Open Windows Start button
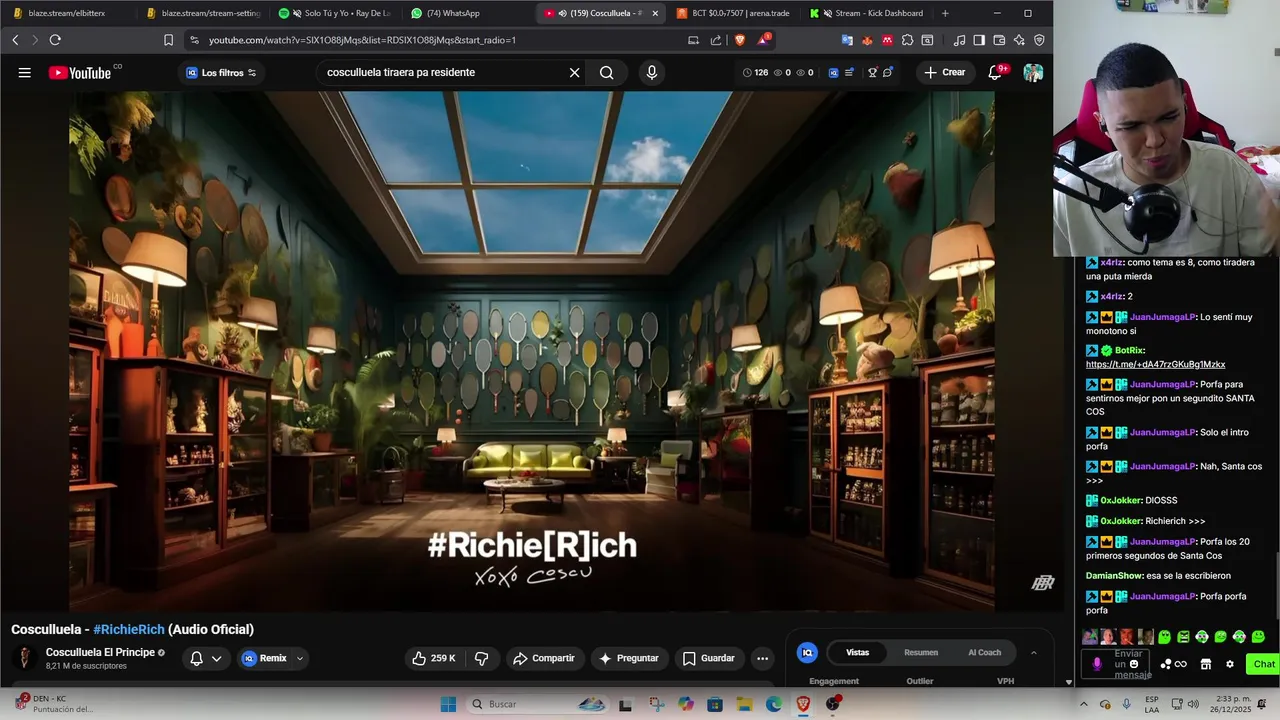 coord(448,704)
